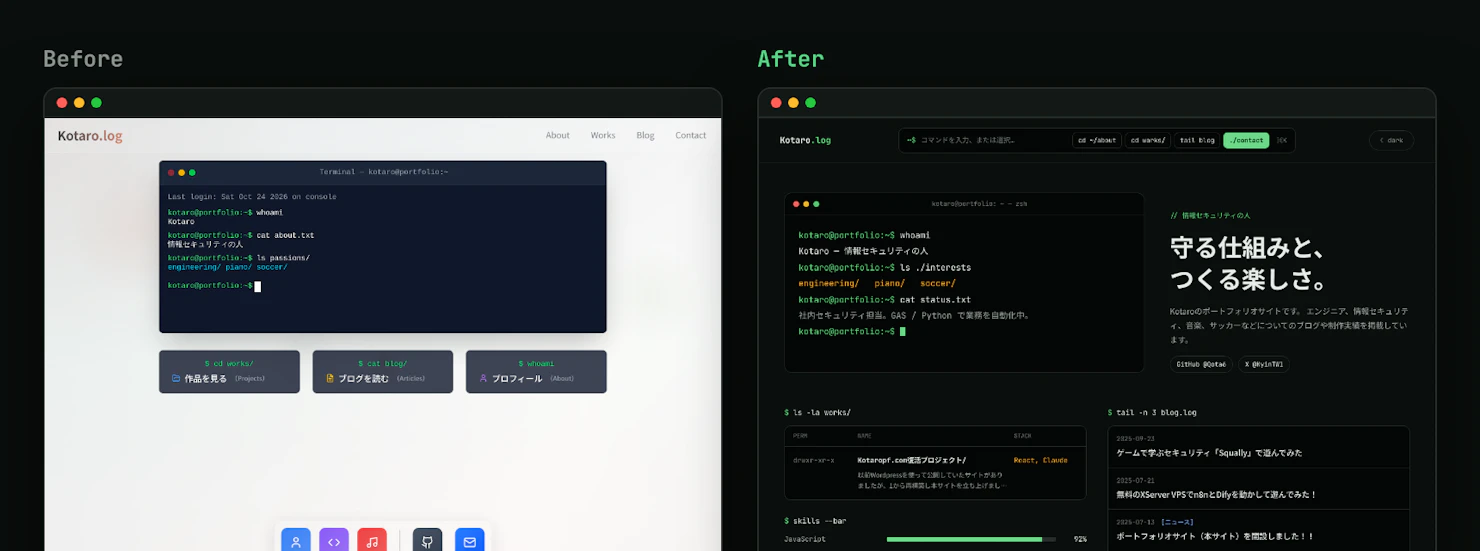Open About in the Before window nav

pyautogui.click(x=558, y=135)
